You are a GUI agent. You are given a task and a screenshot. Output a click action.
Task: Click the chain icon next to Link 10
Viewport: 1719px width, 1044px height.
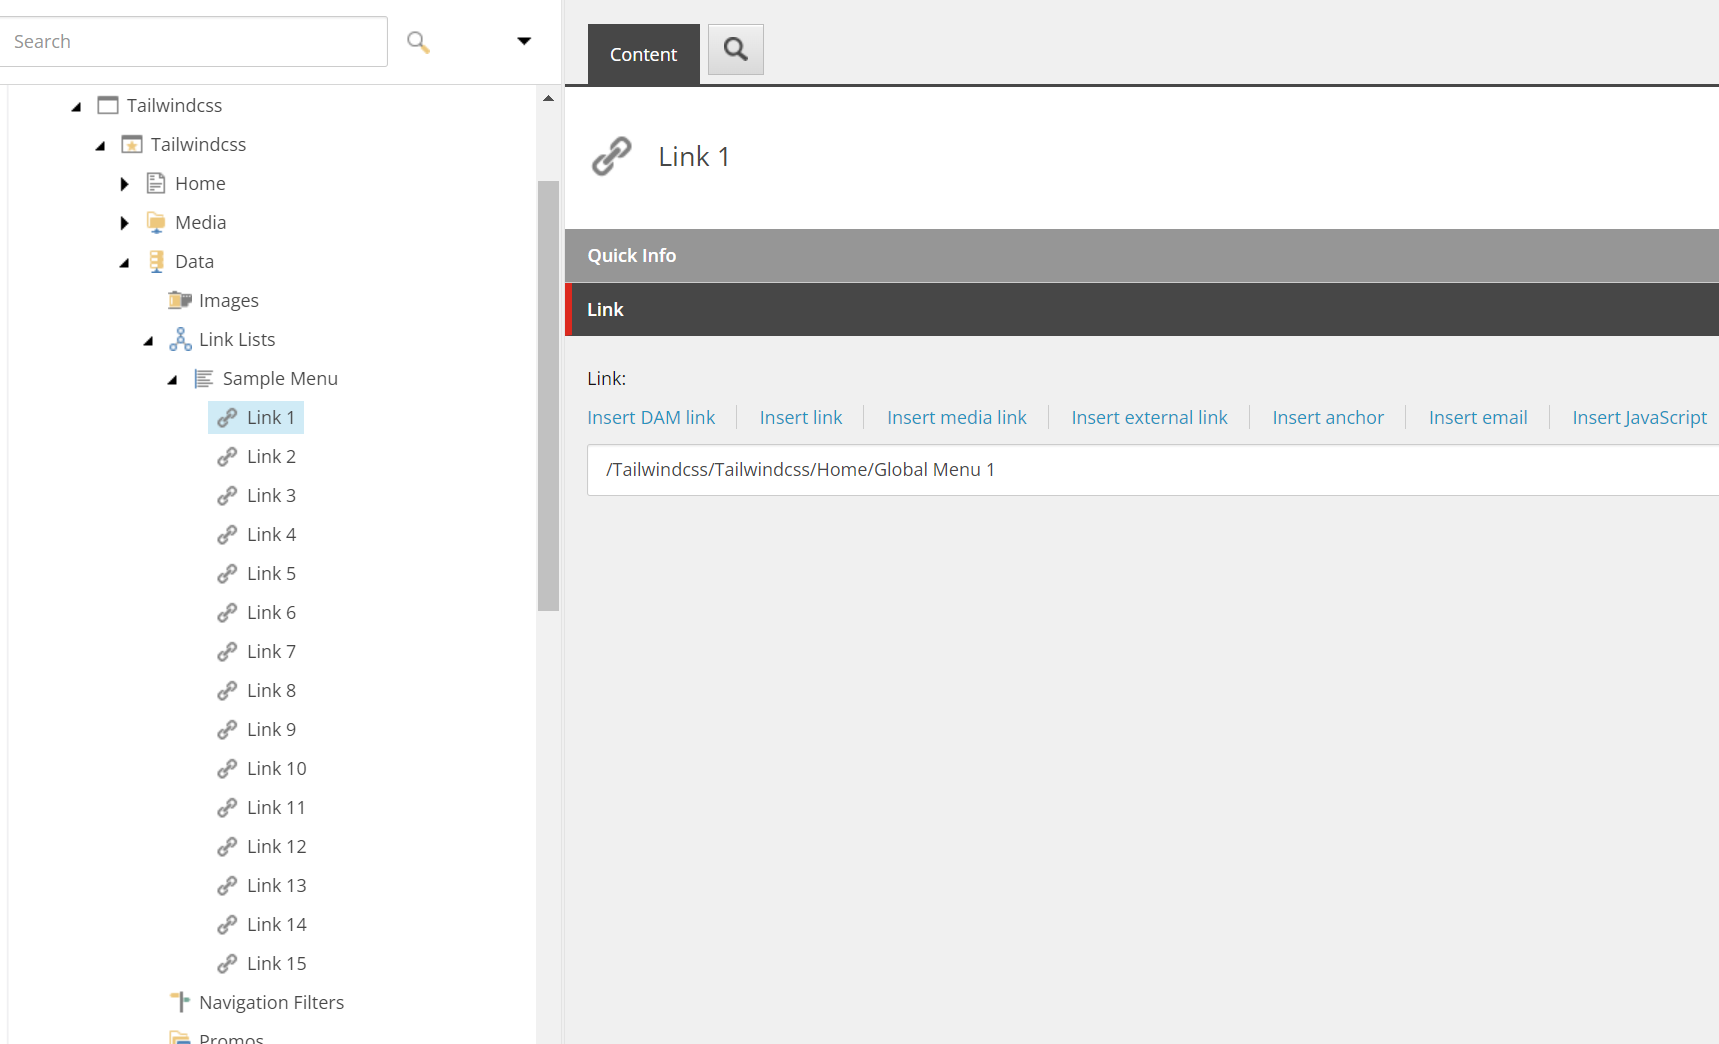(x=227, y=768)
